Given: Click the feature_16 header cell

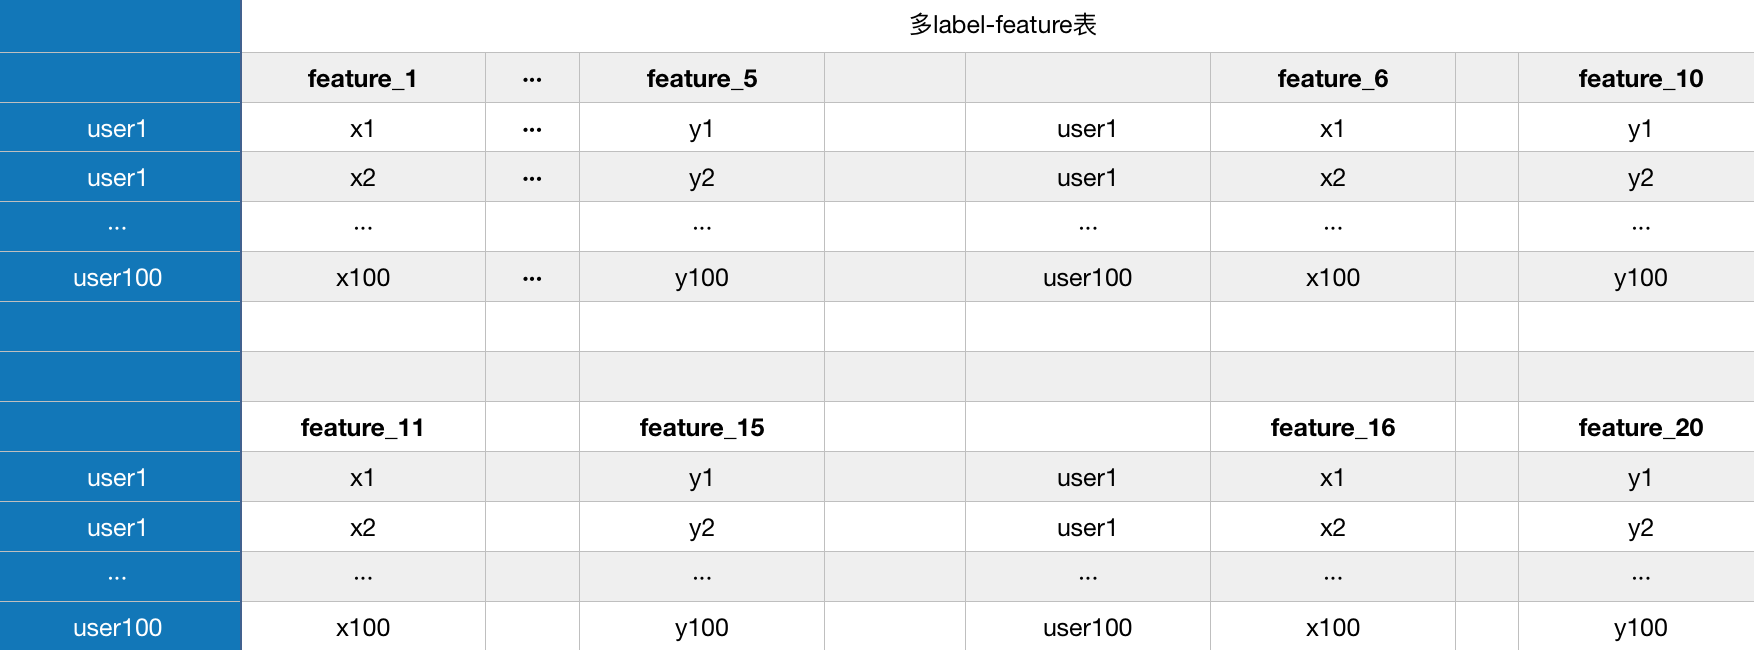Looking at the screenshot, I should click(1333, 427).
